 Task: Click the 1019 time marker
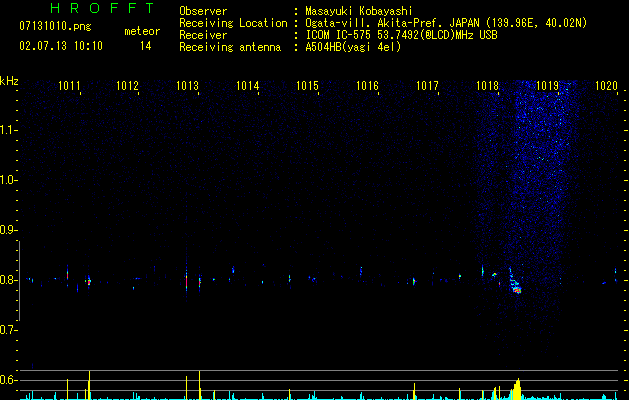coord(547,86)
